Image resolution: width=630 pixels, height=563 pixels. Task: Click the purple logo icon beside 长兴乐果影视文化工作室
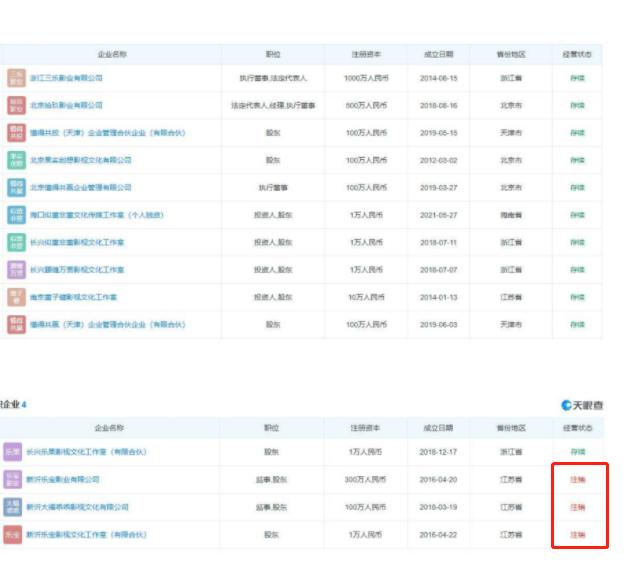tap(12, 452)
